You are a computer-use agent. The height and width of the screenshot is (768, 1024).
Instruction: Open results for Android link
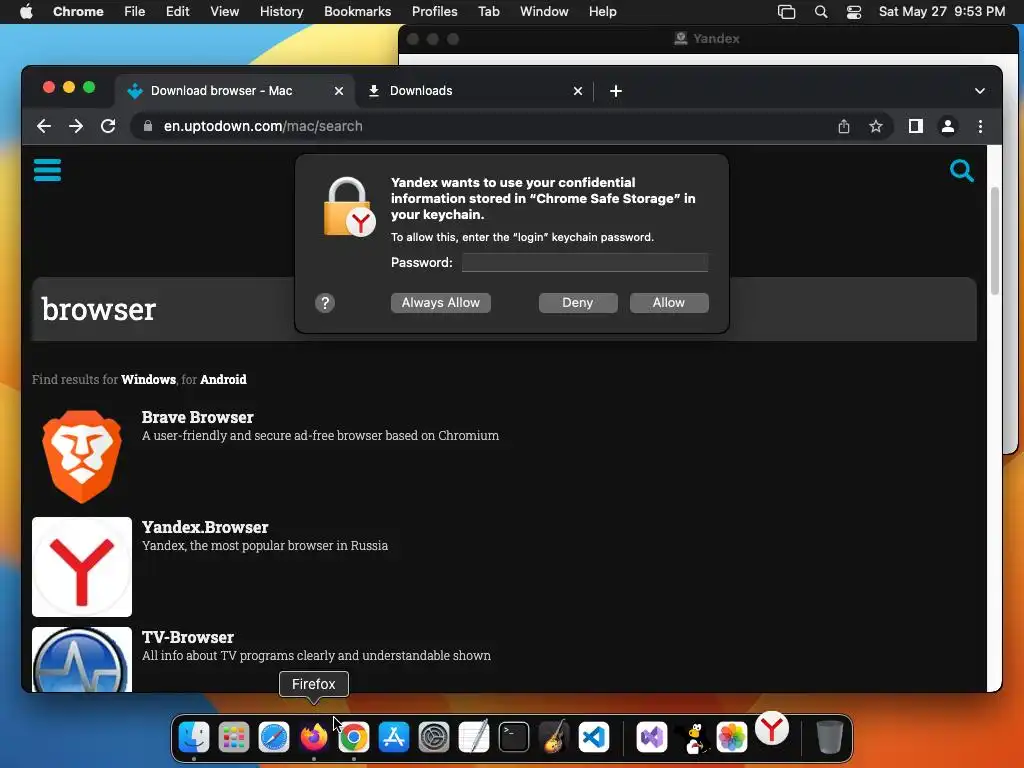coord(223,379)
